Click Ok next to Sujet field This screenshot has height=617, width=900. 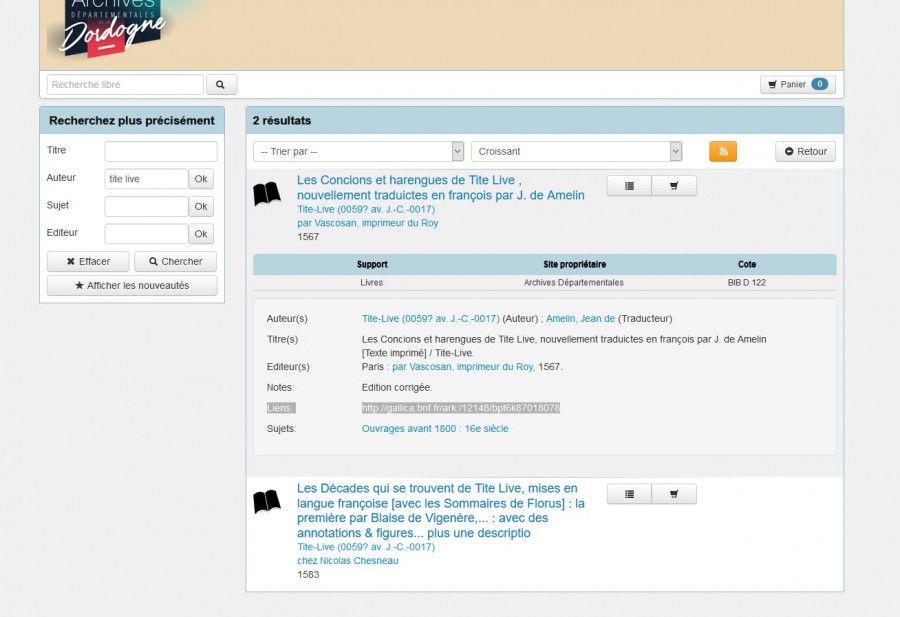201,206
